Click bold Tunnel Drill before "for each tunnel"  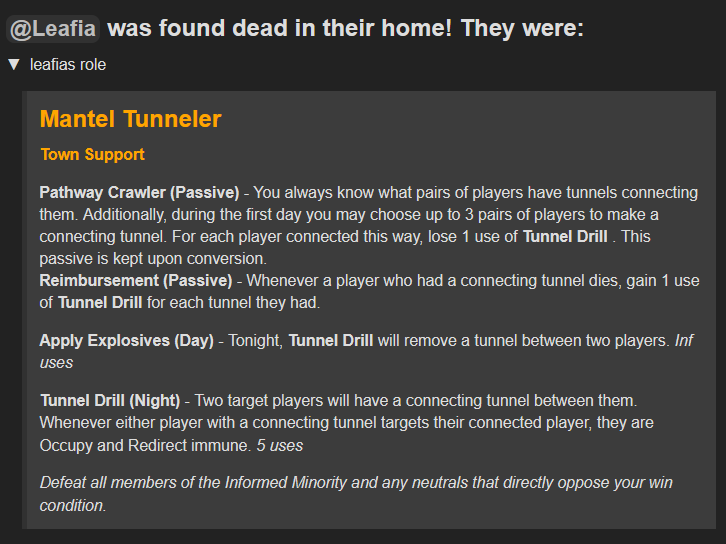(x=100, y=303)
